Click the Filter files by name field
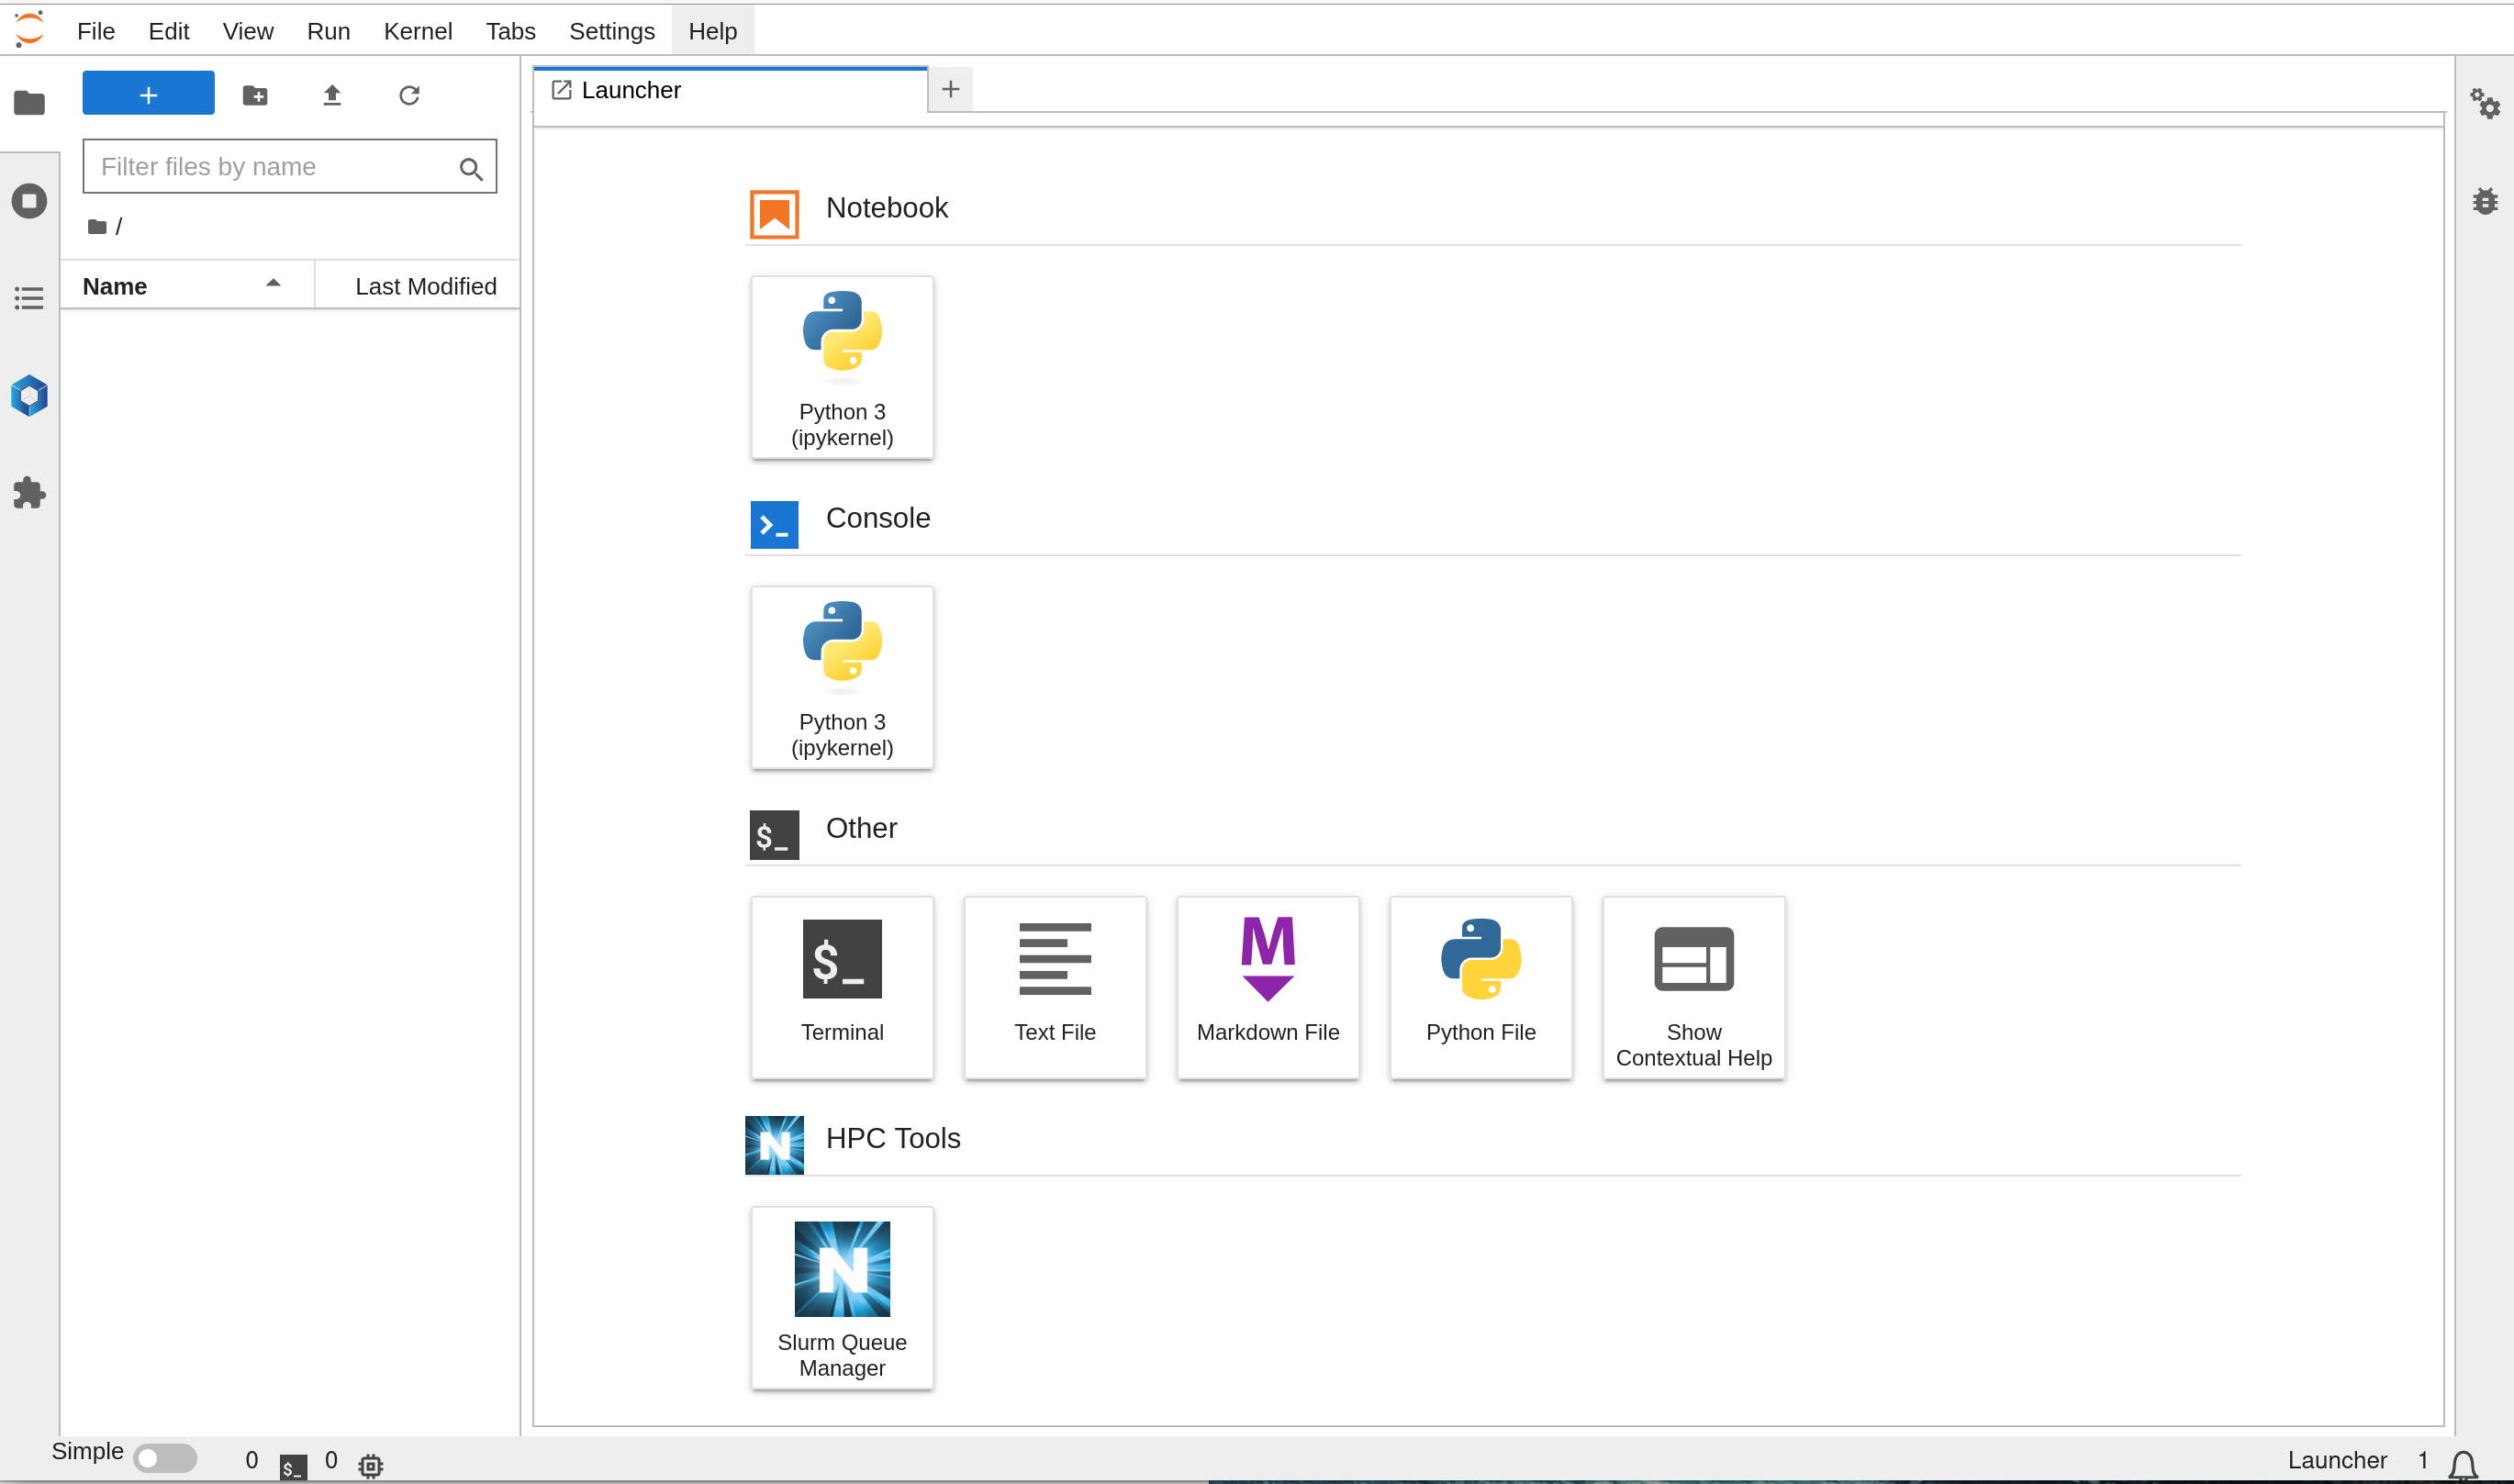This screenshot has width=2514, height=1484. pyautogui.click(x=270, y=166)
